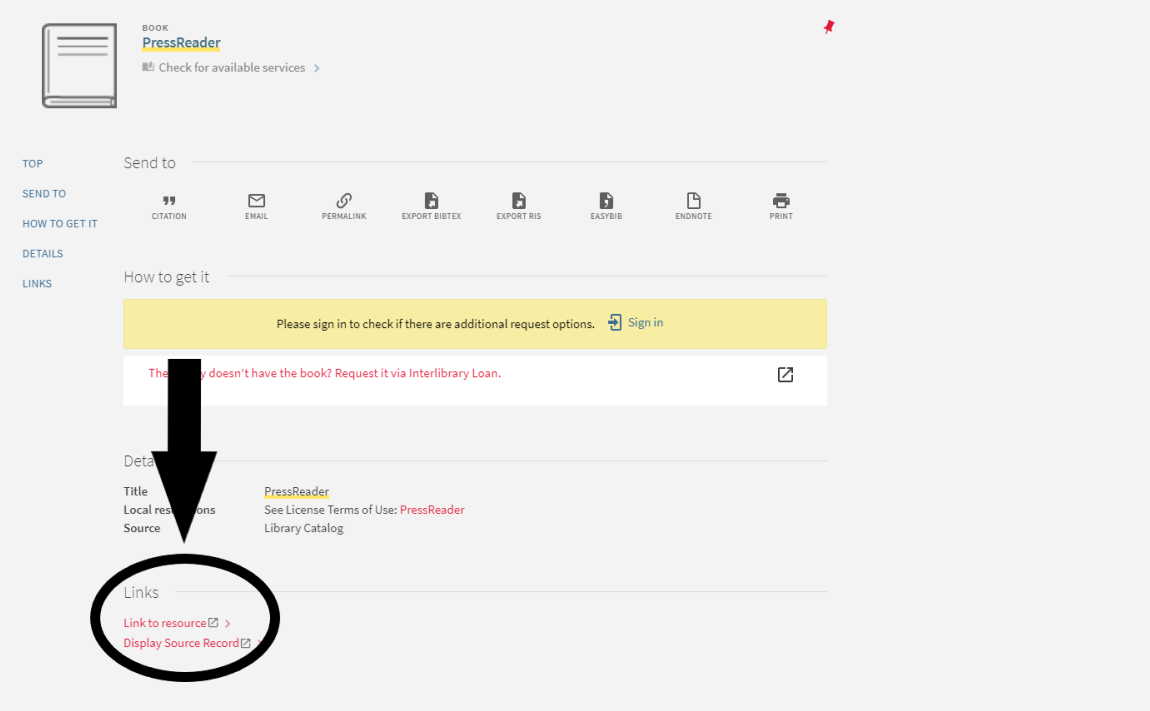Screen dimensions: 1150x711
Task: Jump to Top section in sidebar
Action: click(33, 164)
